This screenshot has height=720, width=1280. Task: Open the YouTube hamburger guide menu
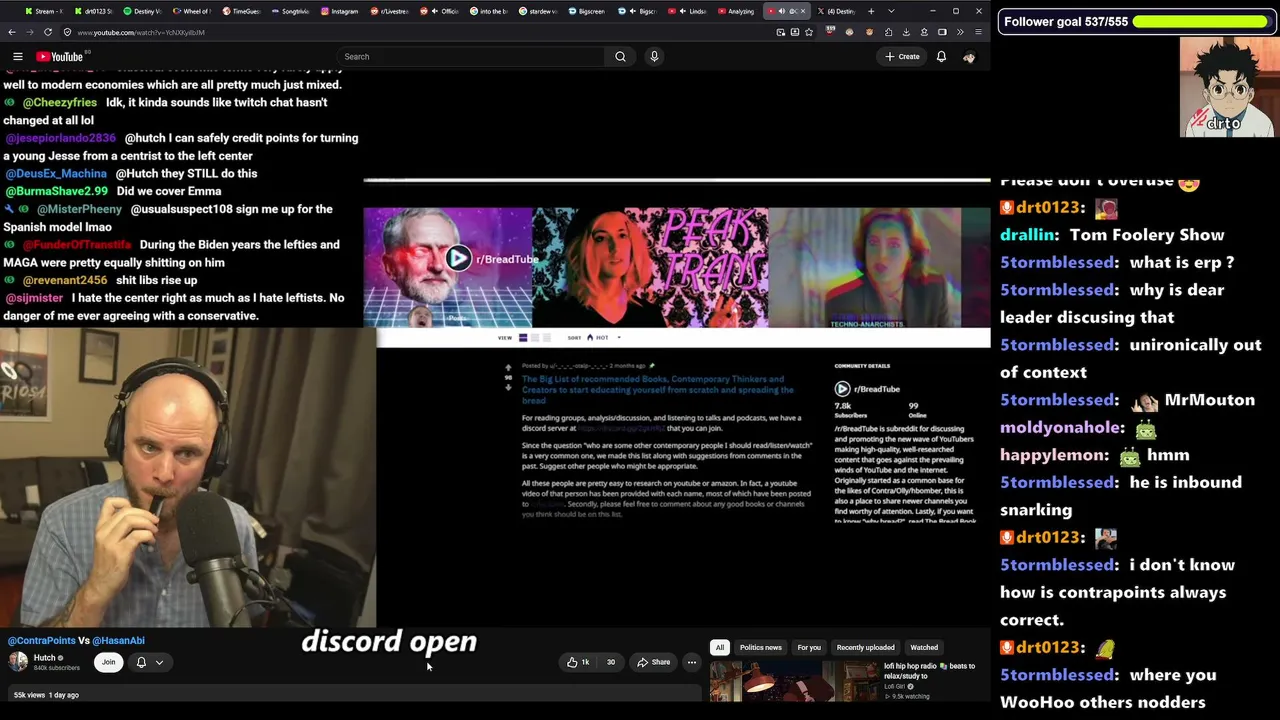click(x=18, y=57)
